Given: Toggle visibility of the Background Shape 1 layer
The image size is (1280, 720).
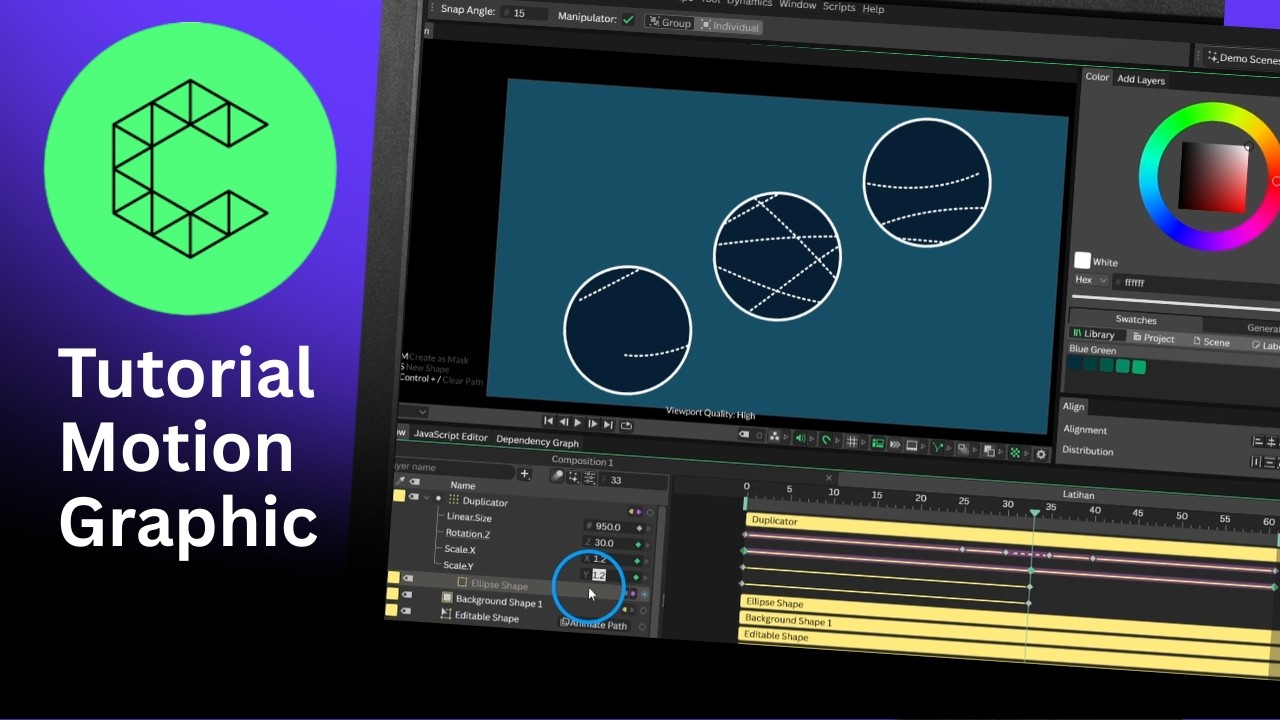Looking at the screenshot, I should point(406,594).
